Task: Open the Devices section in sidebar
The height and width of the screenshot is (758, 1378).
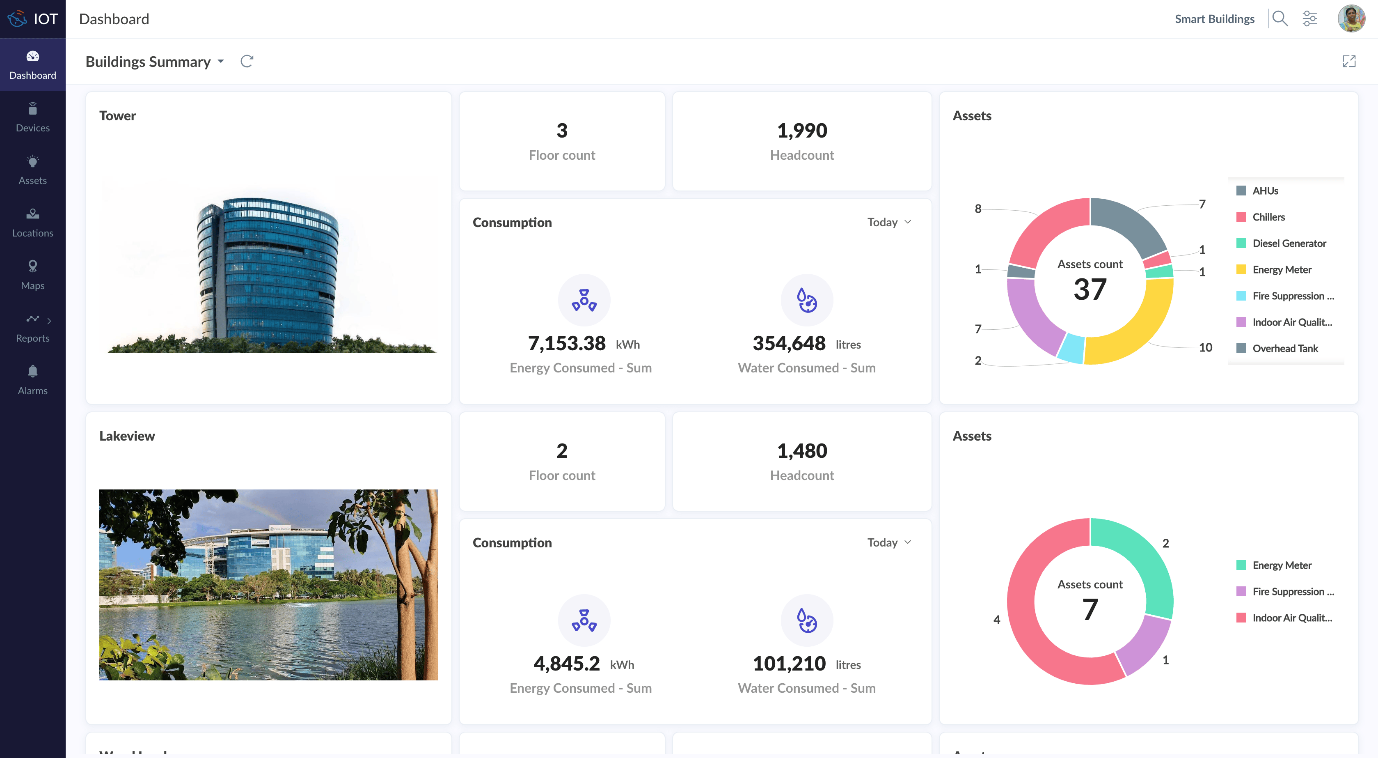Action: click(32, 117)
